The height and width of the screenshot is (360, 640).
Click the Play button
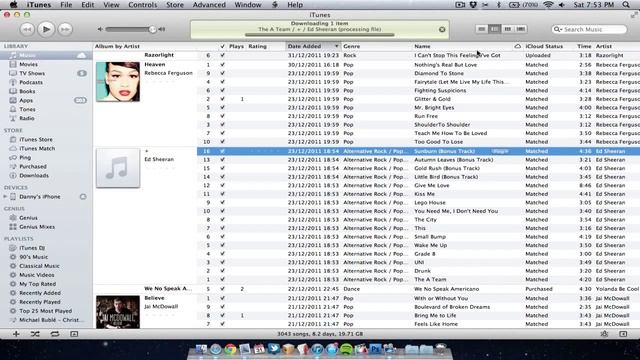pos(46,29)
